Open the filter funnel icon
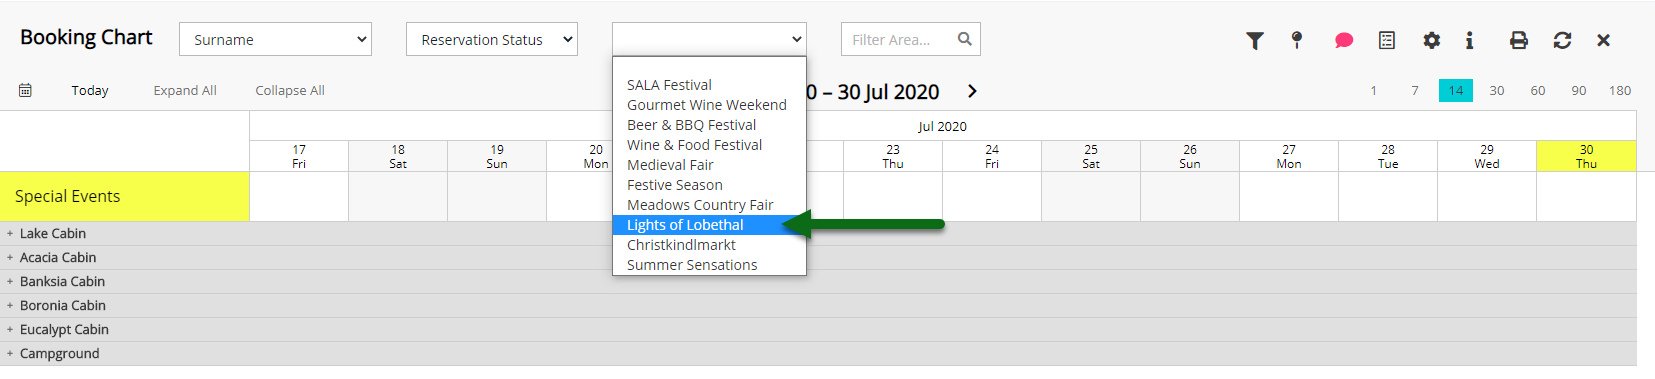Screen dimensions: 1655x379 coord(1254,40)
